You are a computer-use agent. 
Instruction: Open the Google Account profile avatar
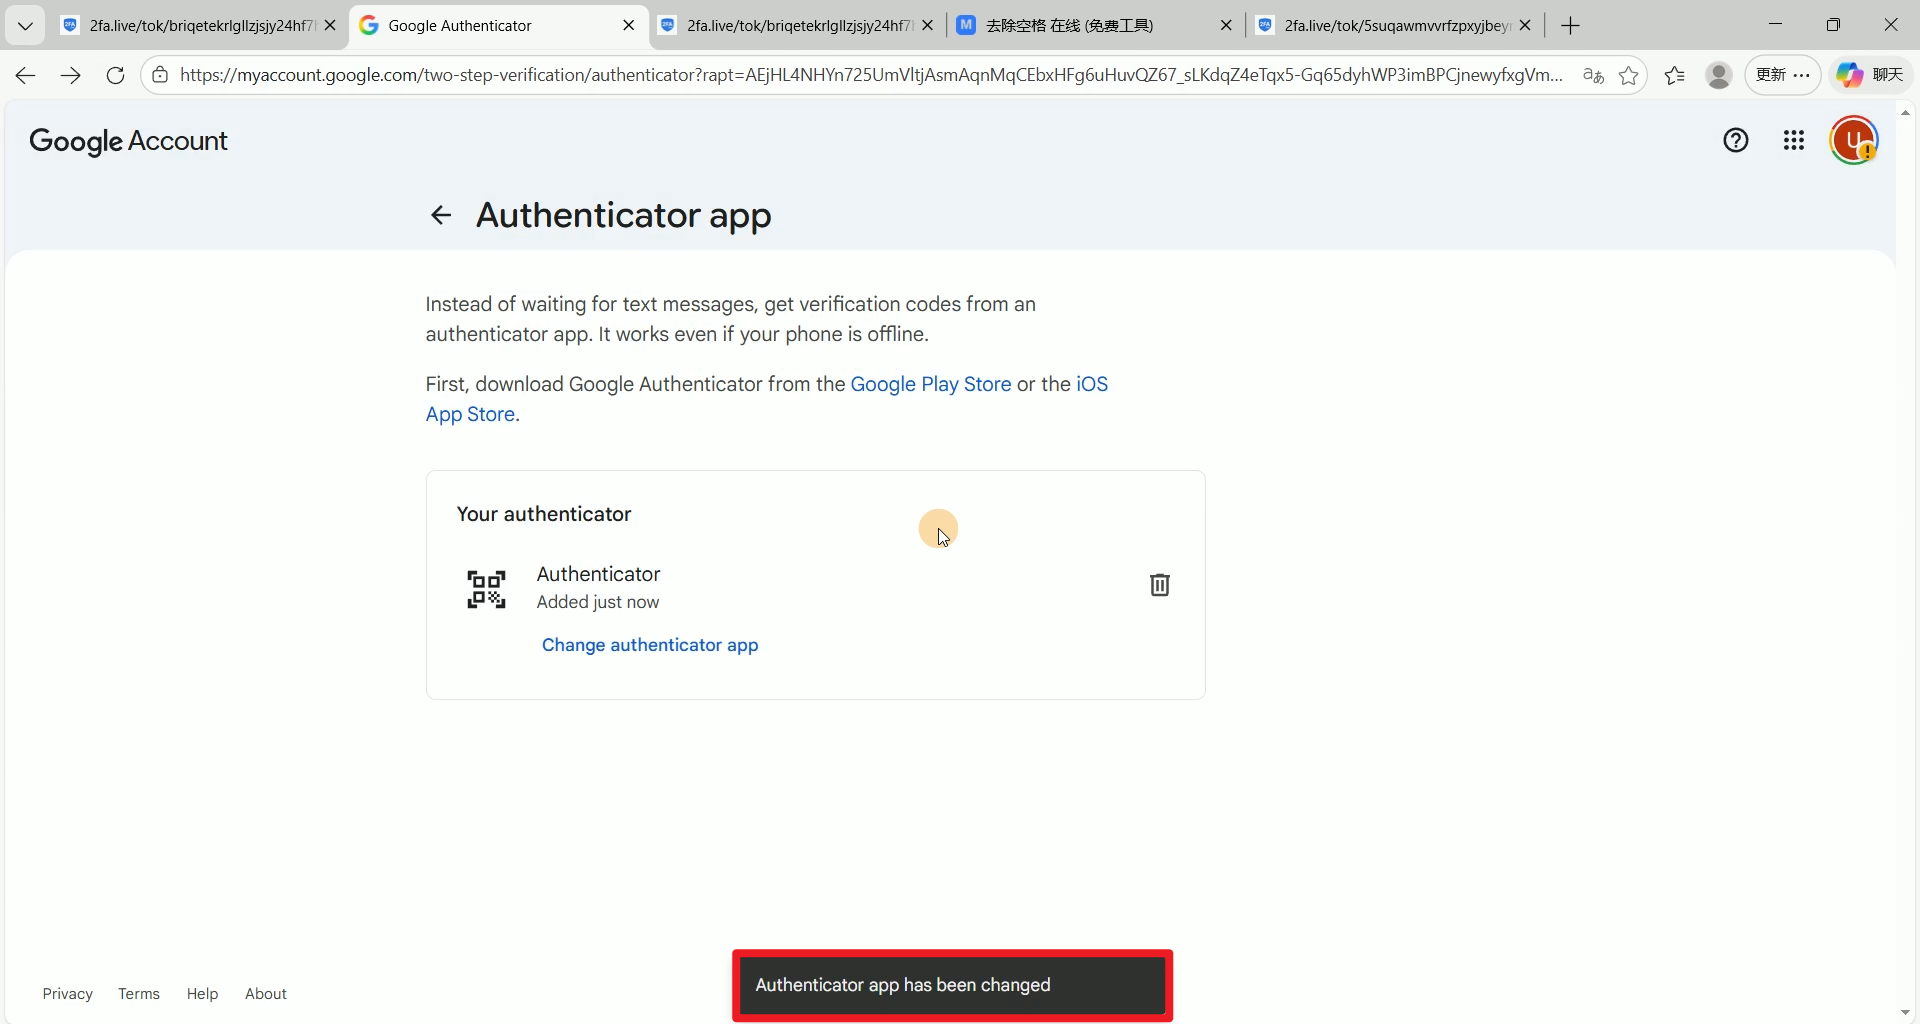pyautogui.click(x=1853, y=141)
